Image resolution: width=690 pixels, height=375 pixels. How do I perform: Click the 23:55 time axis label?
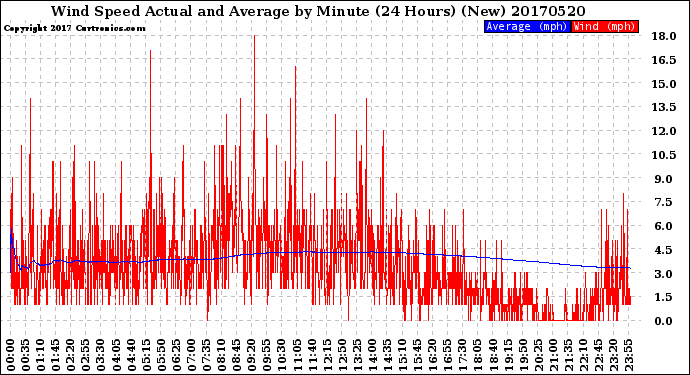(x=629, y=355)
